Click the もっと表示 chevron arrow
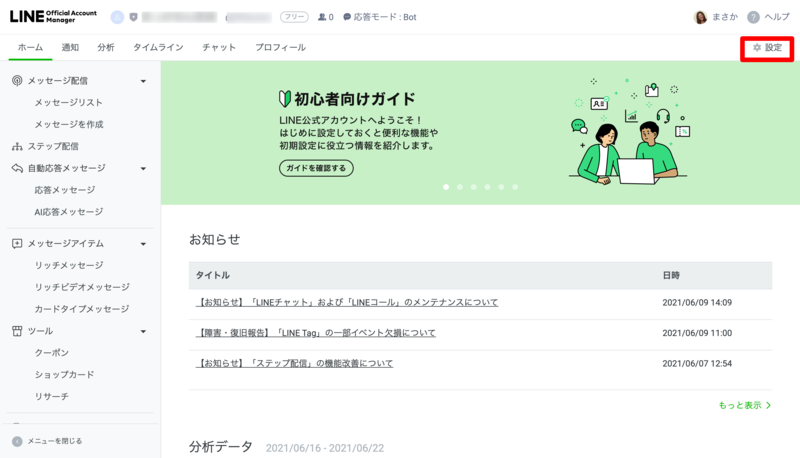Image resolution: width=800 pixels, height=458 pixels. 768,405
